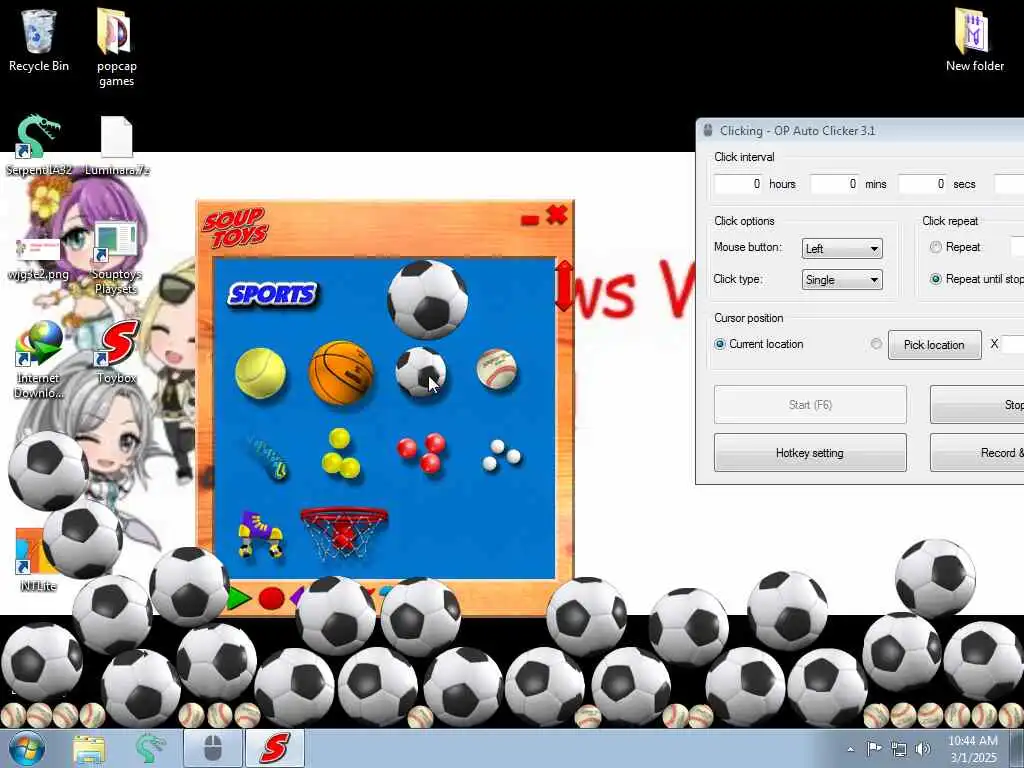Open the network tray icon
The width and height of the screenshot is (1024, 768).
pyautogui.click(x=899, y=749)
